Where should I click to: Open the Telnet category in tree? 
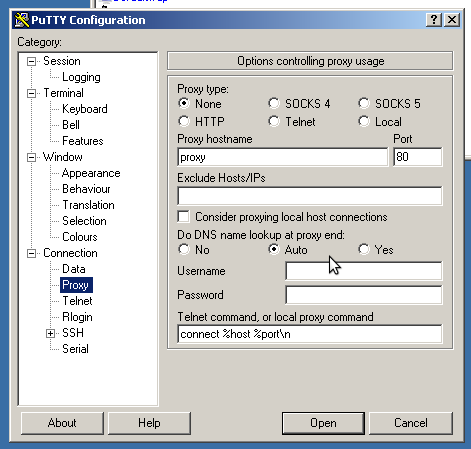(77, 301)
